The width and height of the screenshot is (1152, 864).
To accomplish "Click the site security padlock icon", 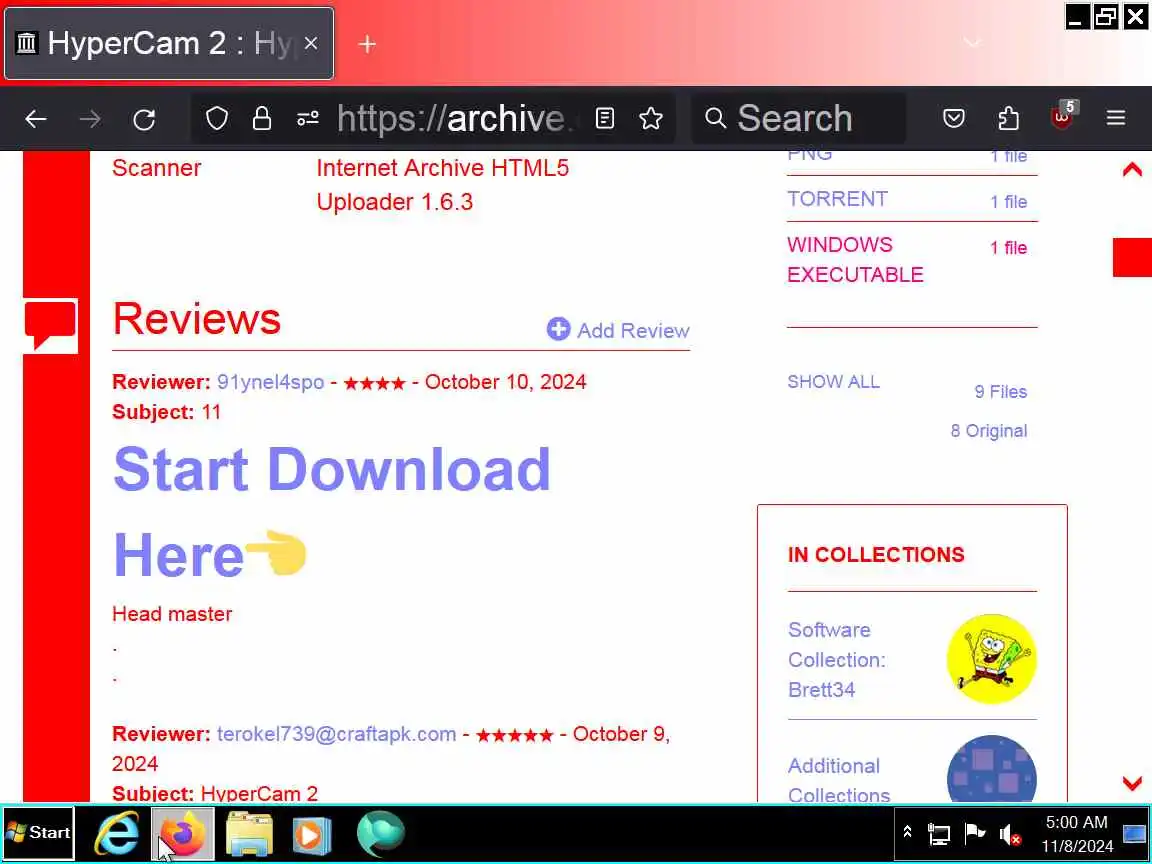I will (262, 118).
